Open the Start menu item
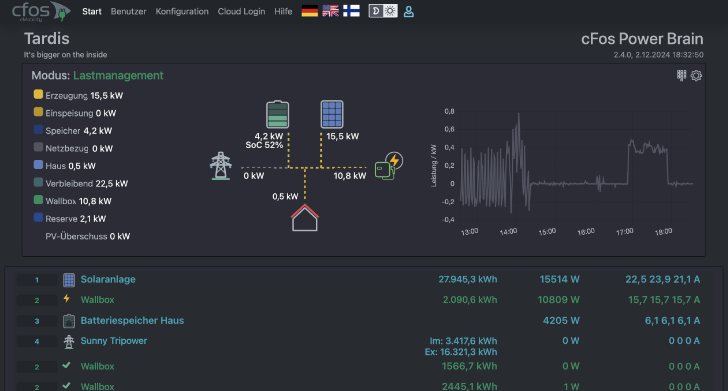 [91, 12]
